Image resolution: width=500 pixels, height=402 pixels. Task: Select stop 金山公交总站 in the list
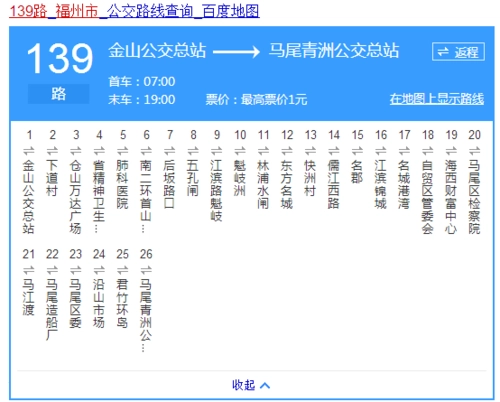pos(29,197)
